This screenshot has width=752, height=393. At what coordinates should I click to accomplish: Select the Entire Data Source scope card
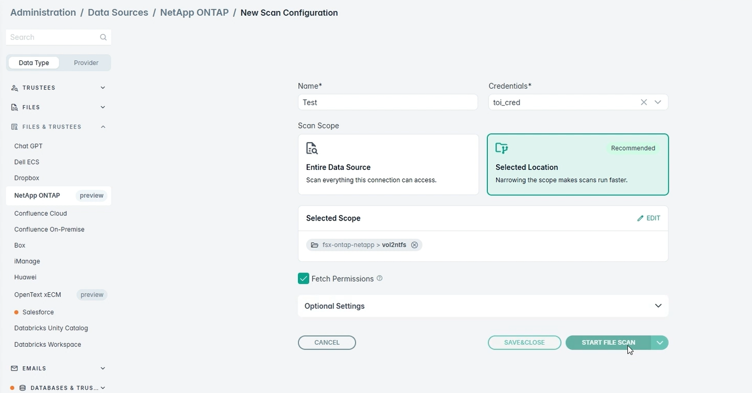[x=388, y=165]
